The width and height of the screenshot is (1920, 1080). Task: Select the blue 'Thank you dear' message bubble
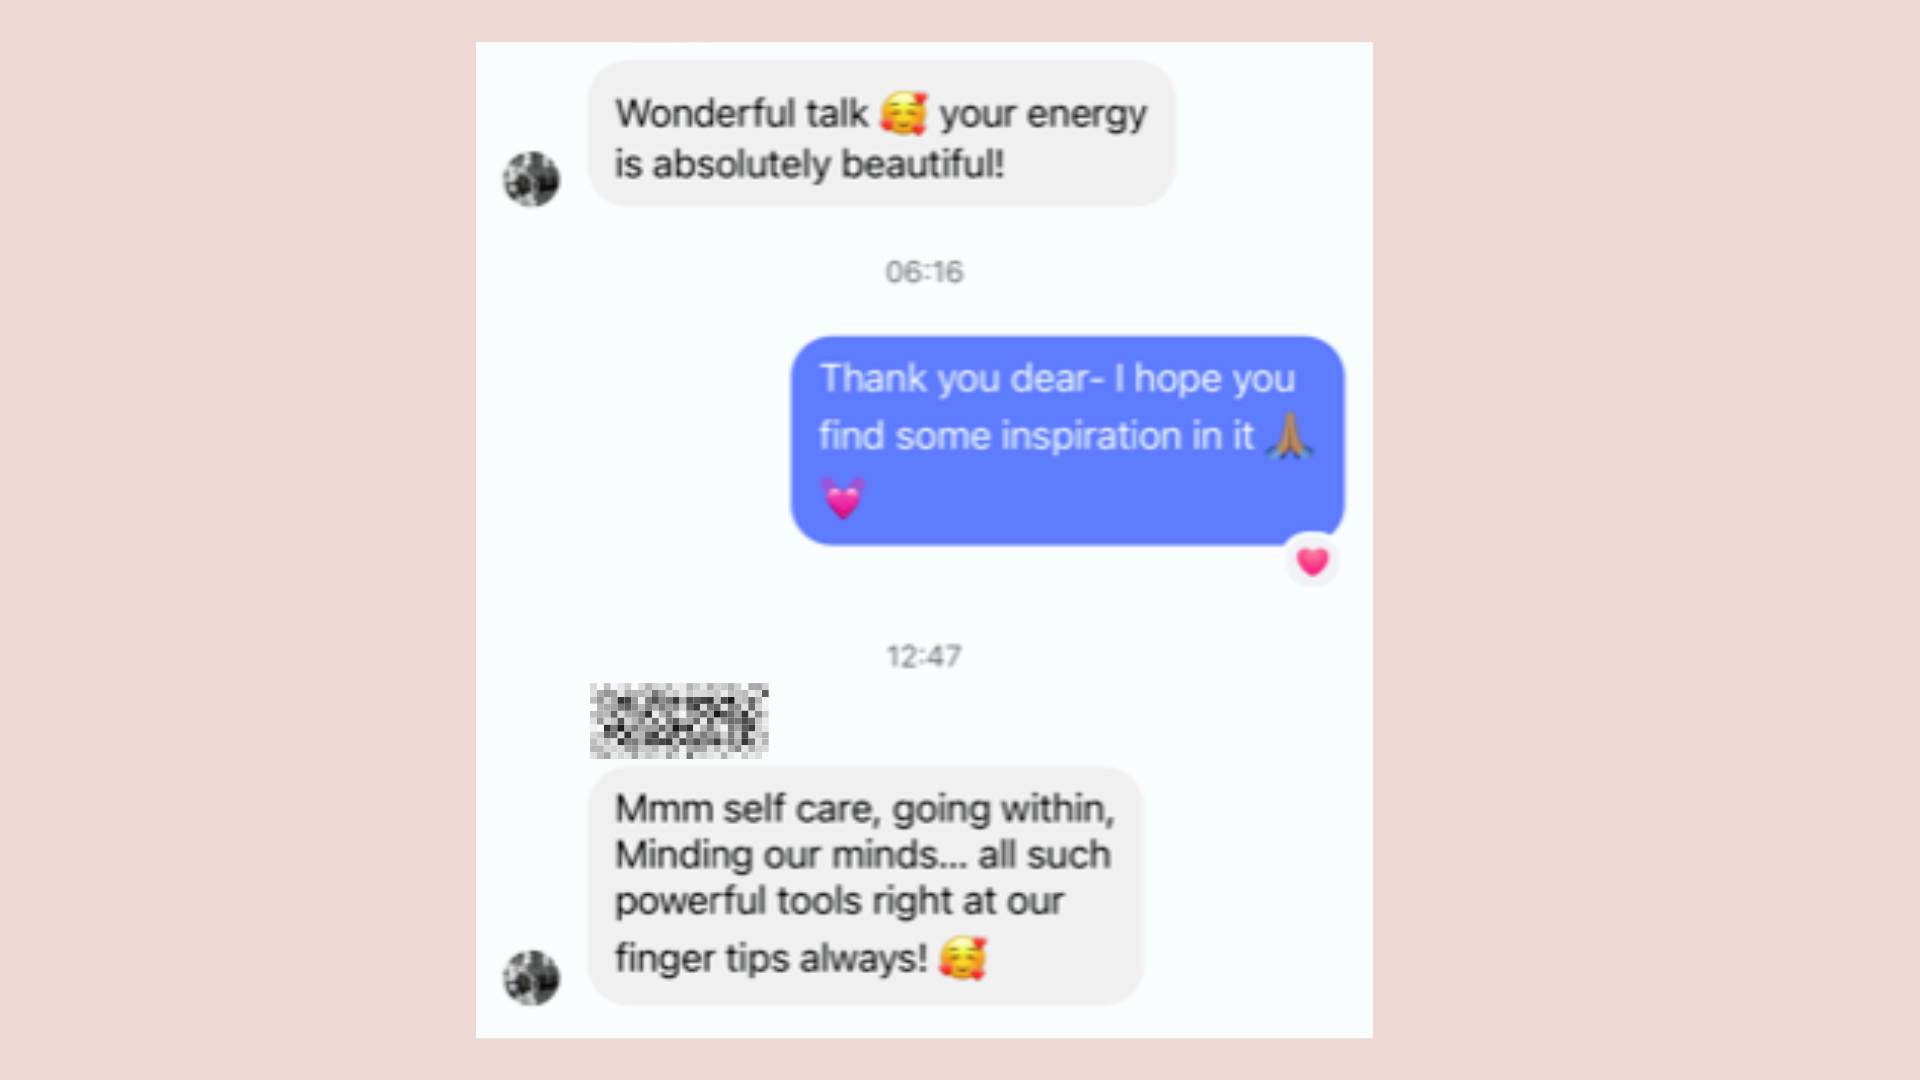point(1067,440)
